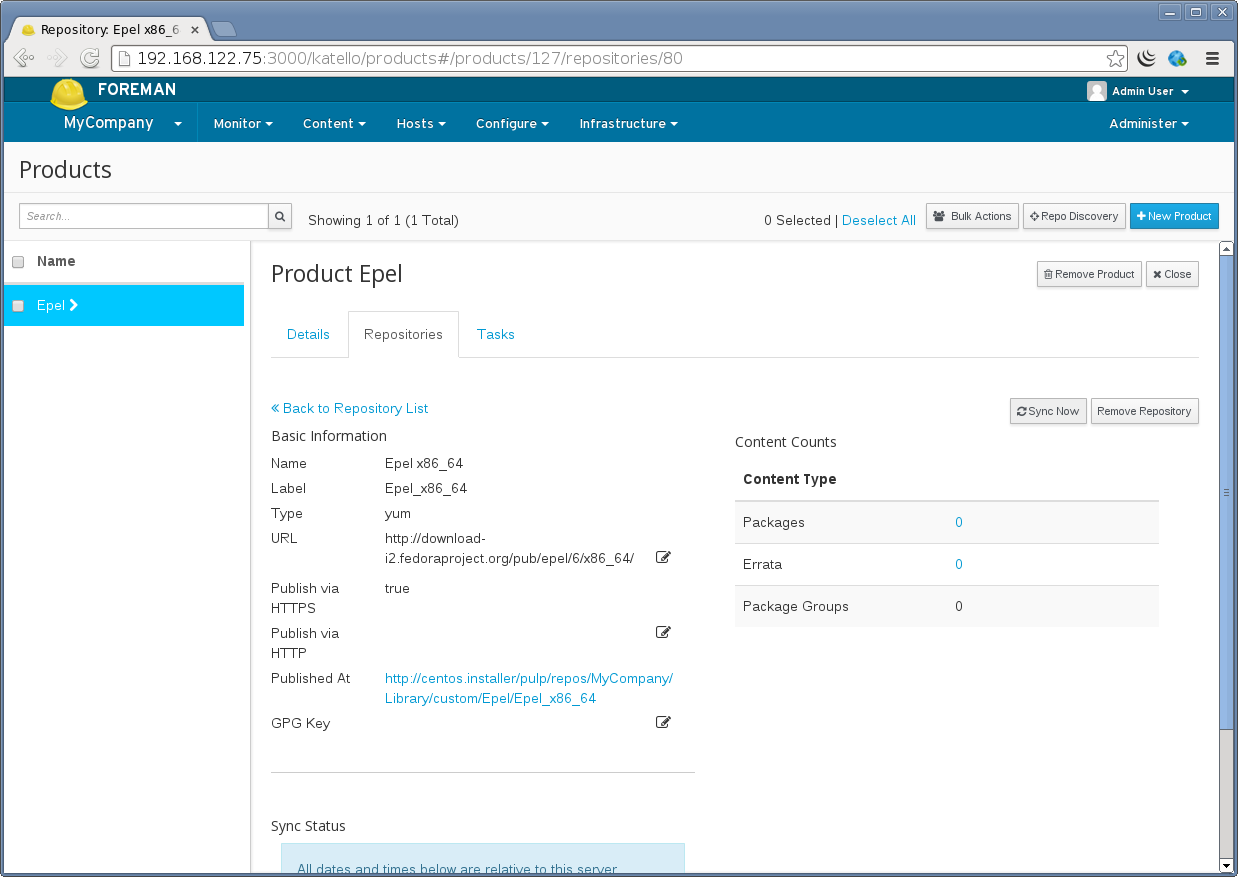This screenshot has height=877, width=1238.
Task: Open the Configure menu
Action: tap(512, 124)
